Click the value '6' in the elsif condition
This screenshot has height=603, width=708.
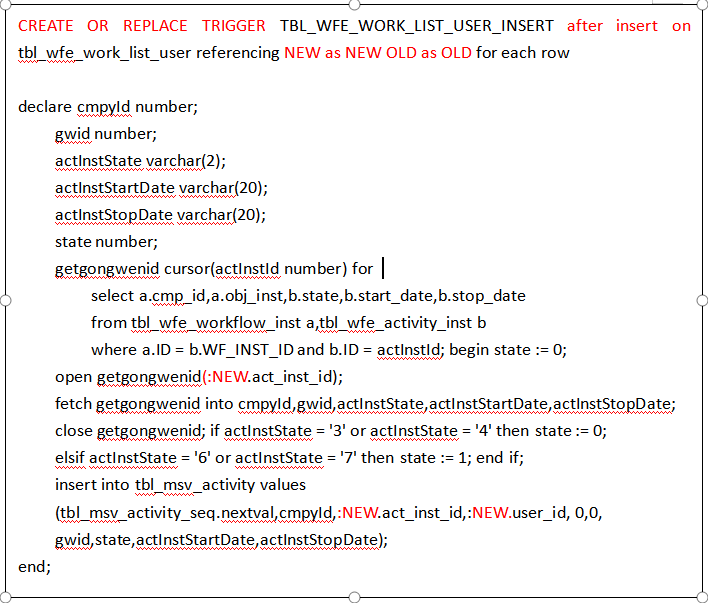pyautogui.click(x=203, y=458)
